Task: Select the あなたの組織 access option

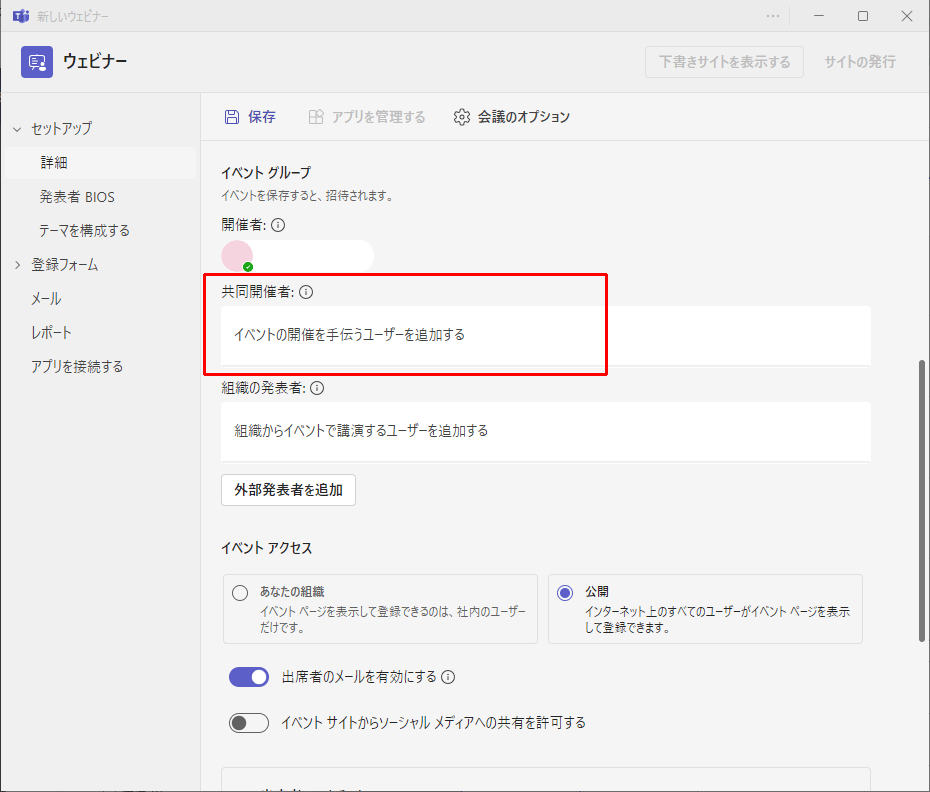Action: 240,592
